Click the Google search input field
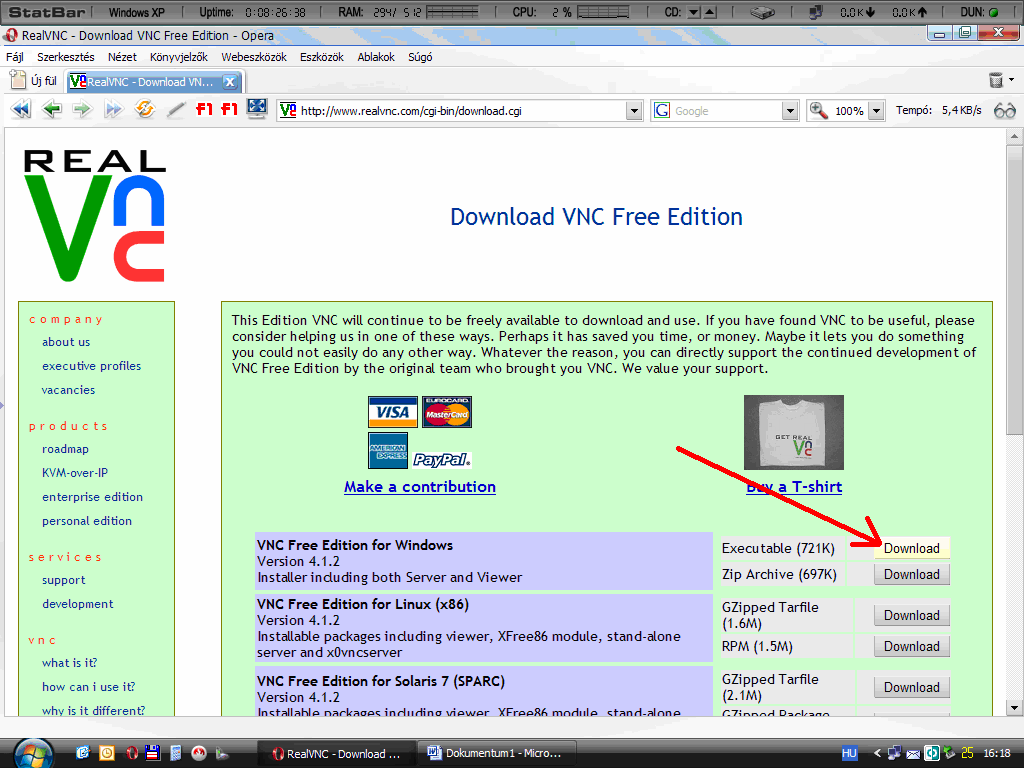Viewport: 1024px width, 768px height. (x=726, y=111)
